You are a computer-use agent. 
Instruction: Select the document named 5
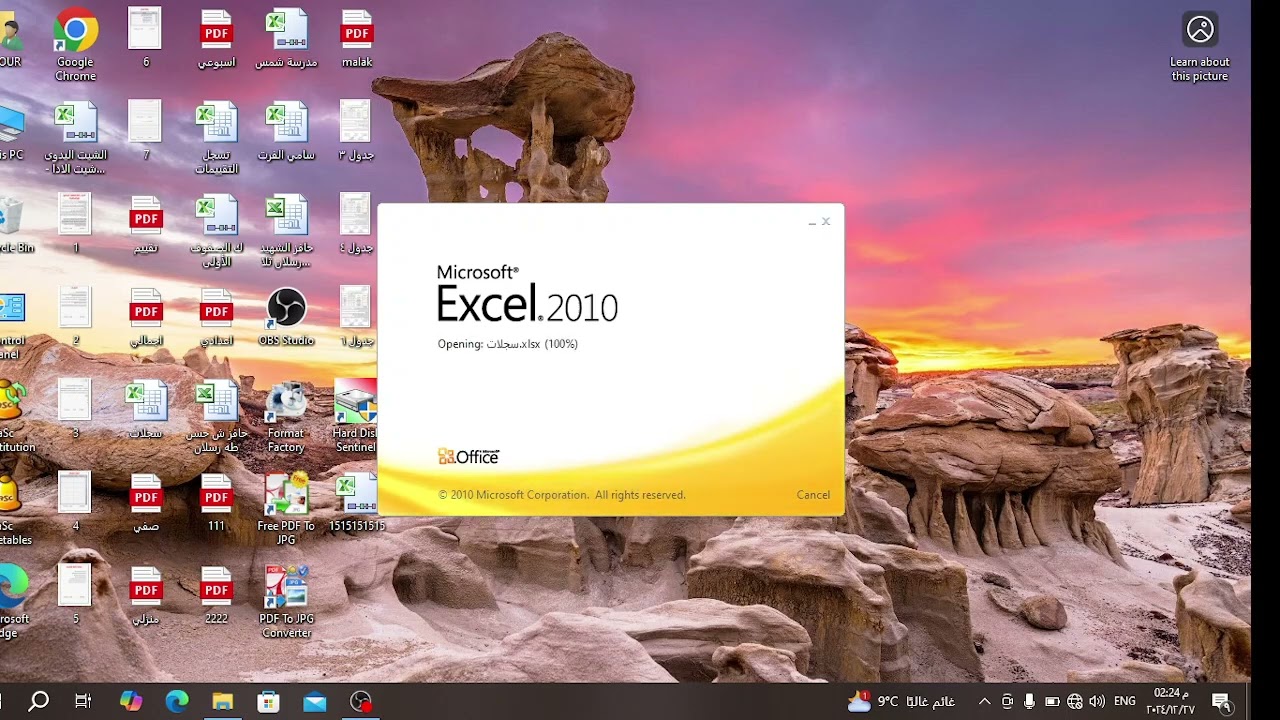tap(76, 597)
